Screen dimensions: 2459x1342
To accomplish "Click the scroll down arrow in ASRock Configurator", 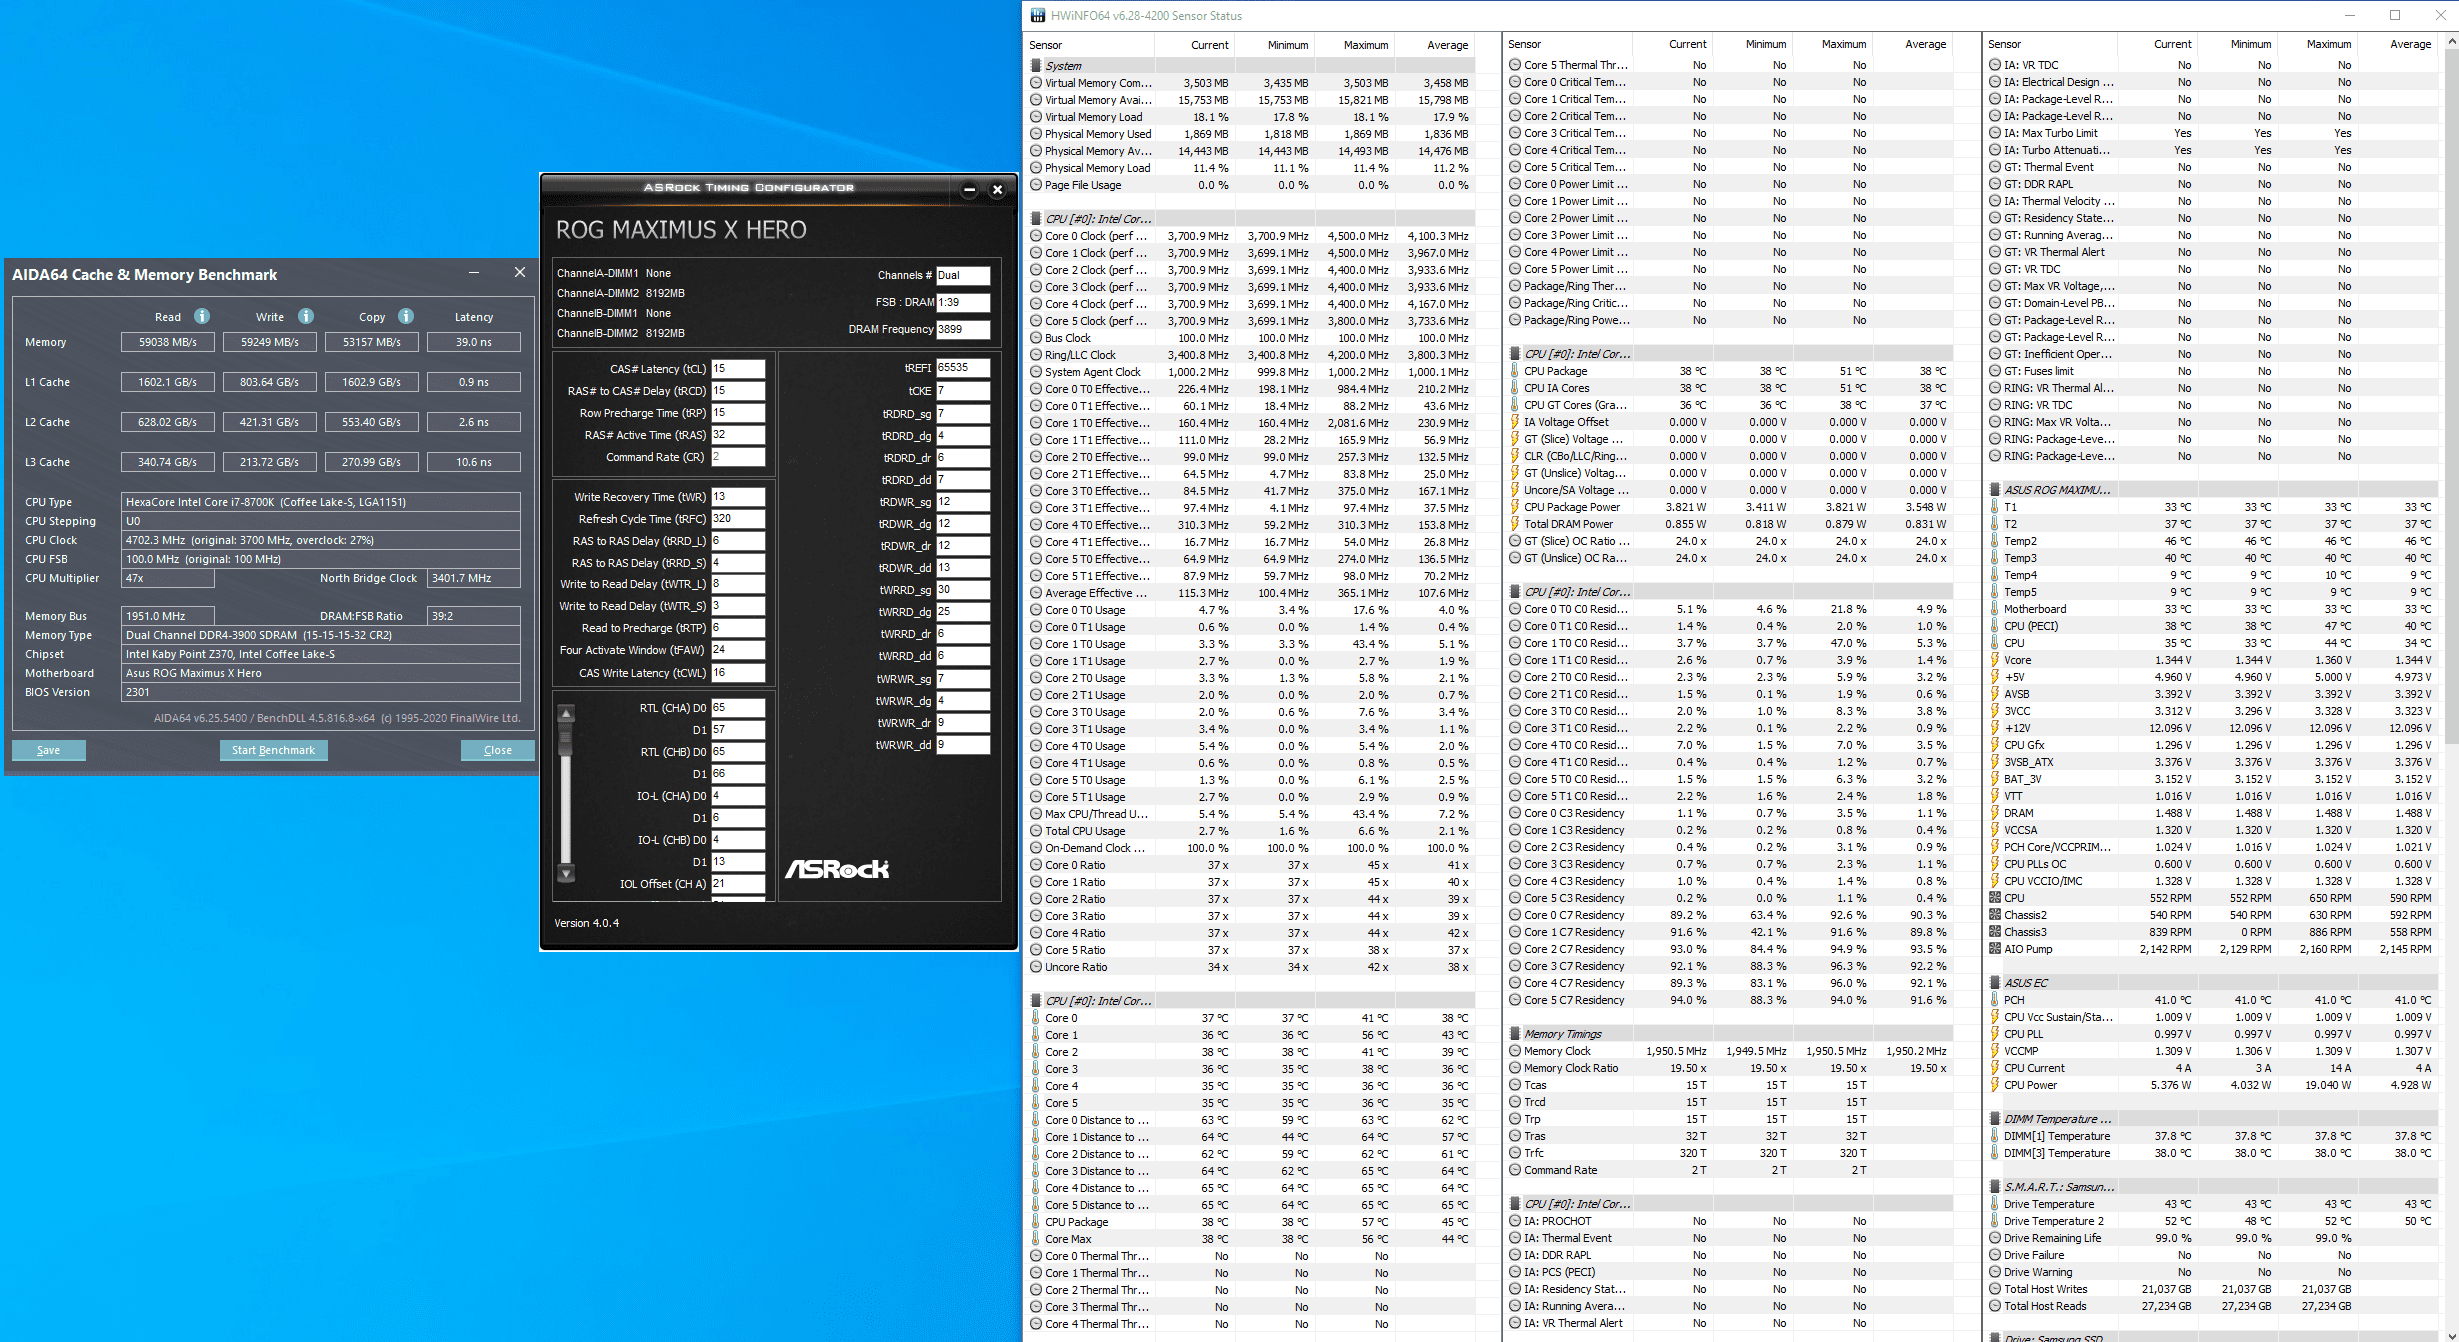I will point(566,874).
